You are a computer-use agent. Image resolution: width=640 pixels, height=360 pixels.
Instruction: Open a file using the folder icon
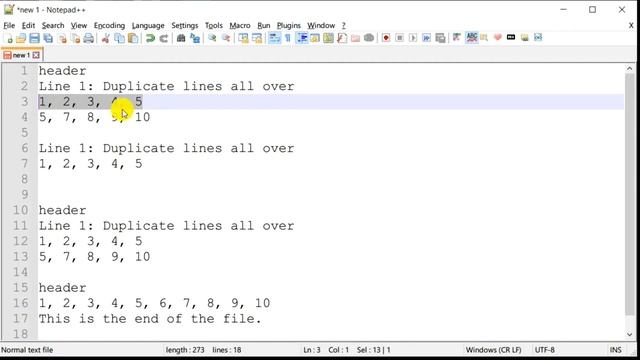[x=21, y=38]
